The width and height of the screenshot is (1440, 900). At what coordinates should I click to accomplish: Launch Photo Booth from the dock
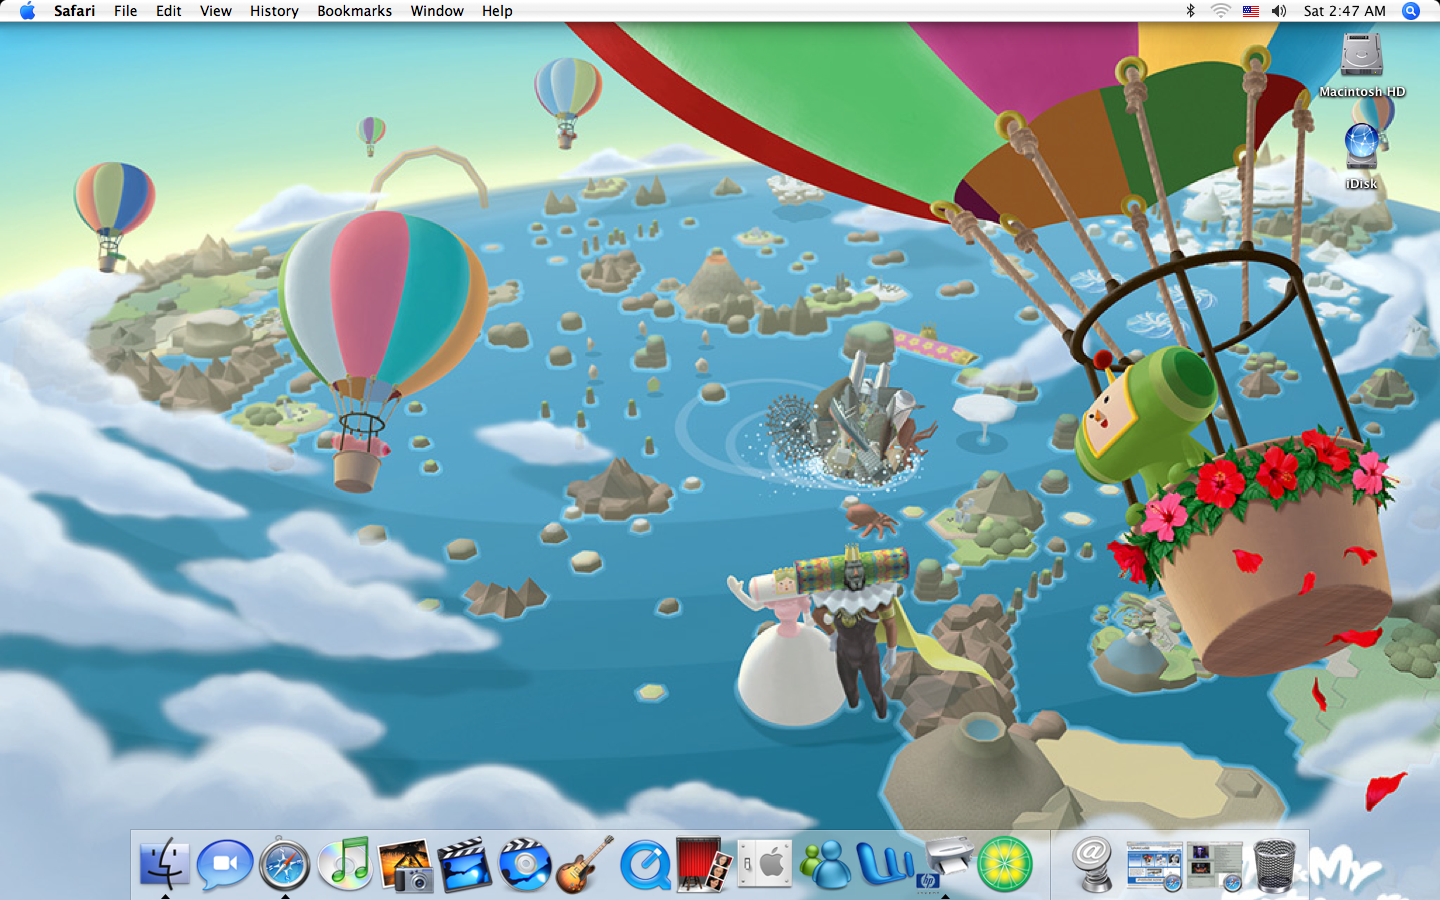pos(705,864)
